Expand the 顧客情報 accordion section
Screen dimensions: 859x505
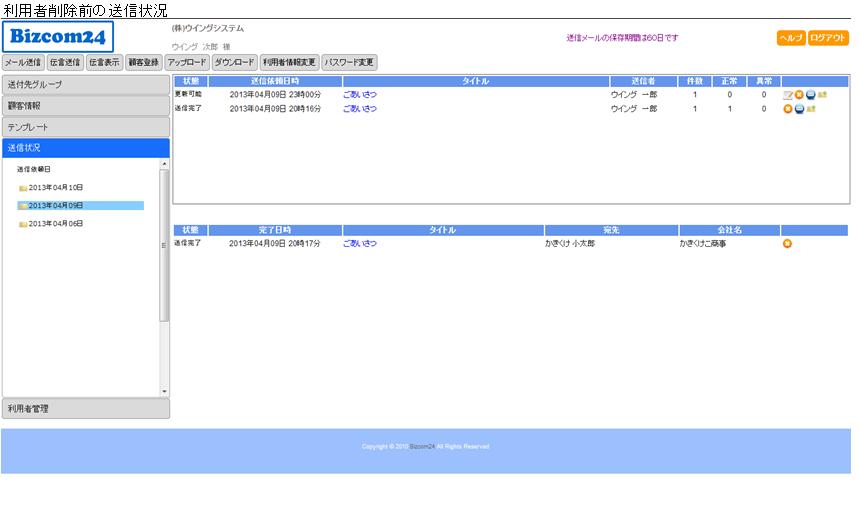click(x=85, y=105)
